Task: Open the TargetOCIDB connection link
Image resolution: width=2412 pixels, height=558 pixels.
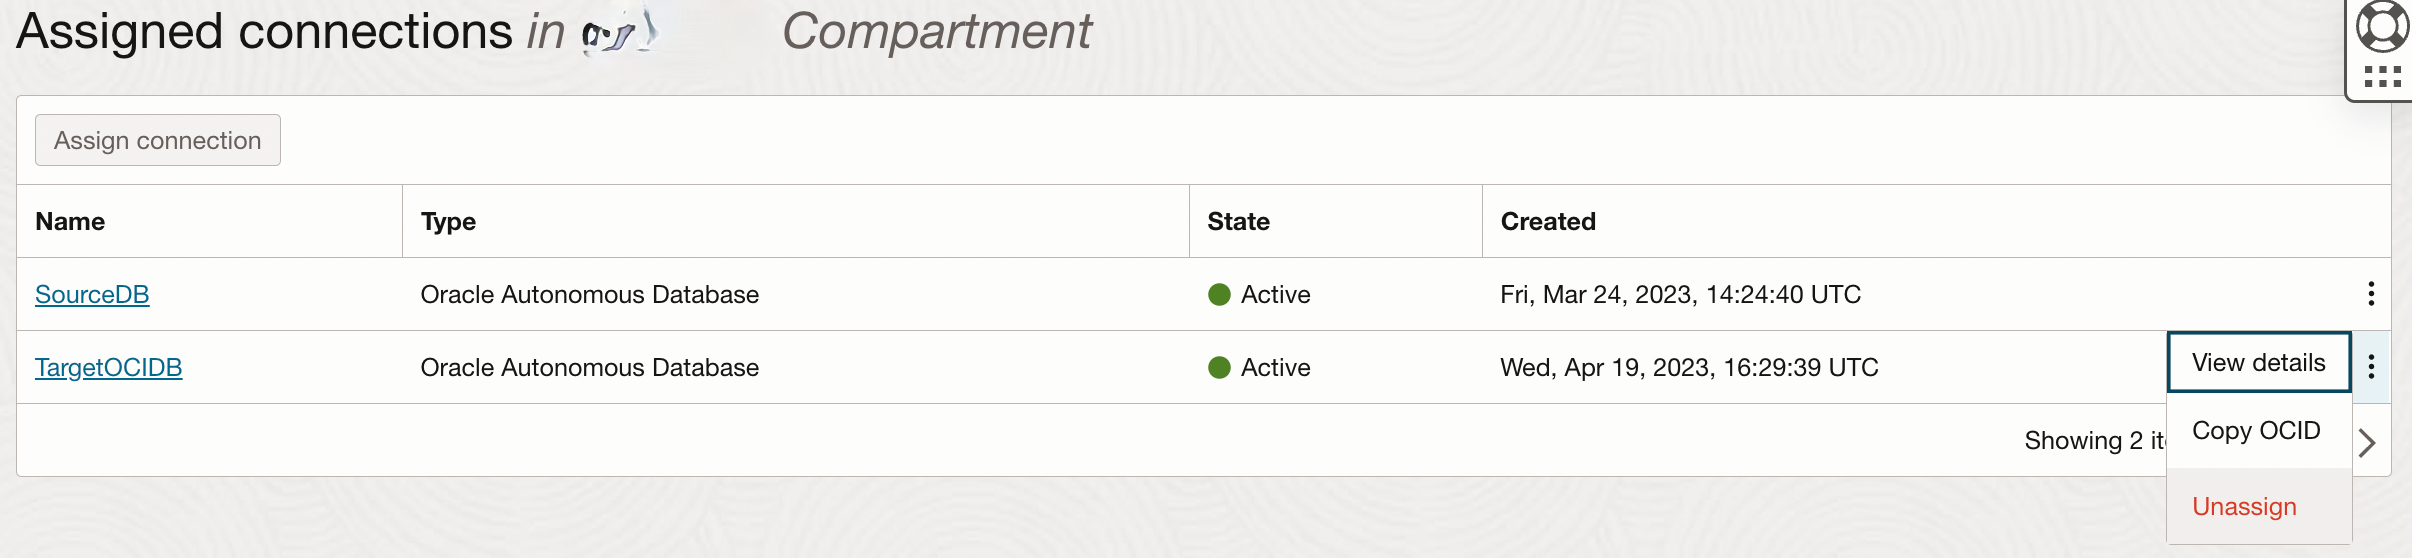Action: pos(109,367)
